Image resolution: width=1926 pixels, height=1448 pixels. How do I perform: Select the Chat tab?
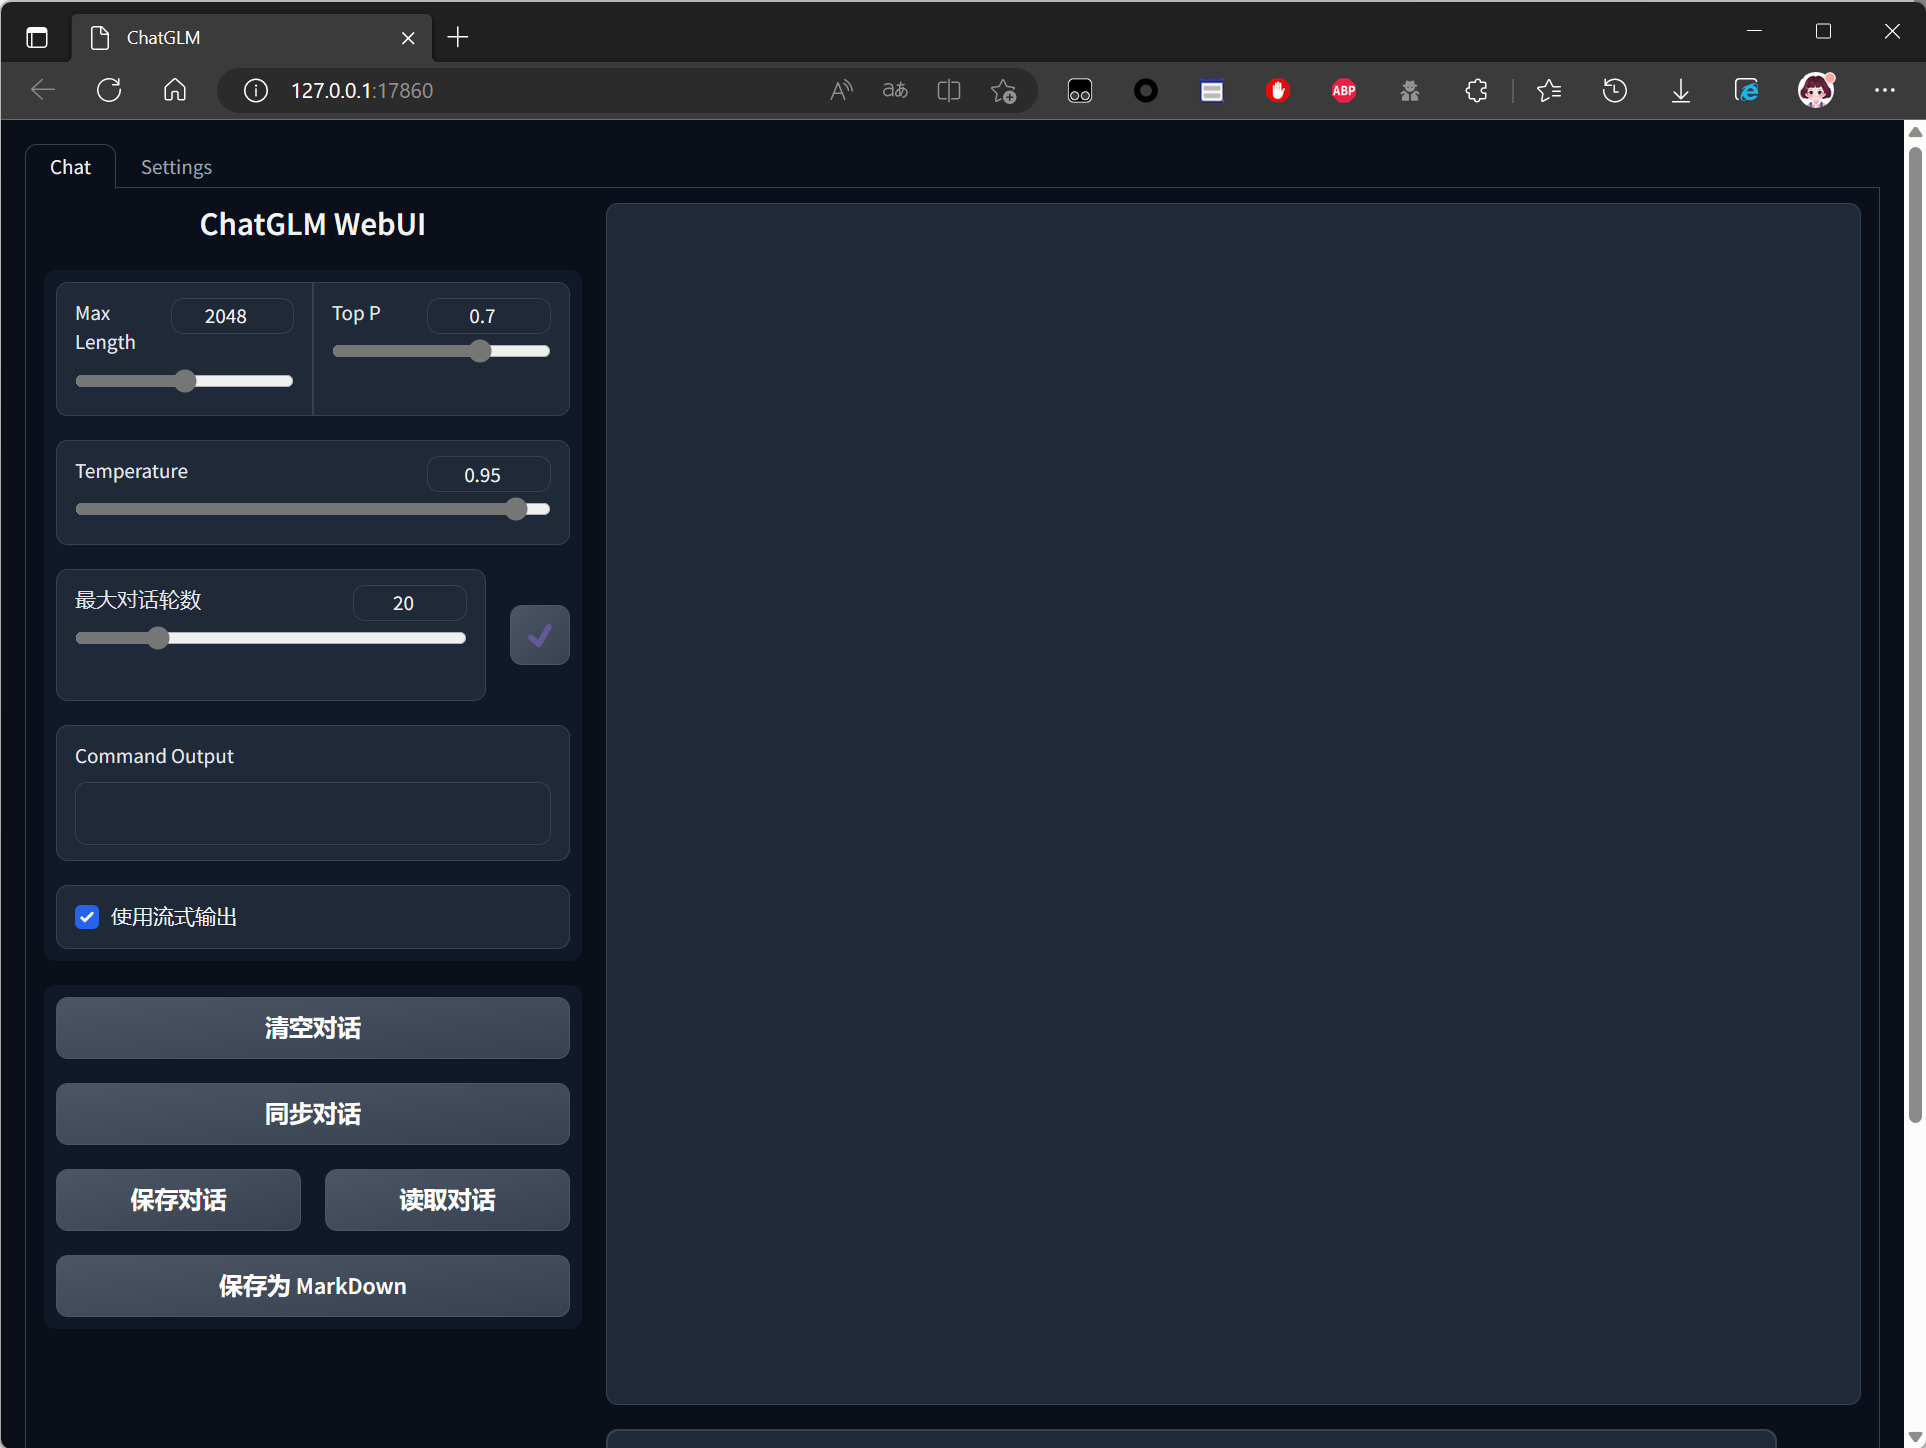click(x=70, y=167)
